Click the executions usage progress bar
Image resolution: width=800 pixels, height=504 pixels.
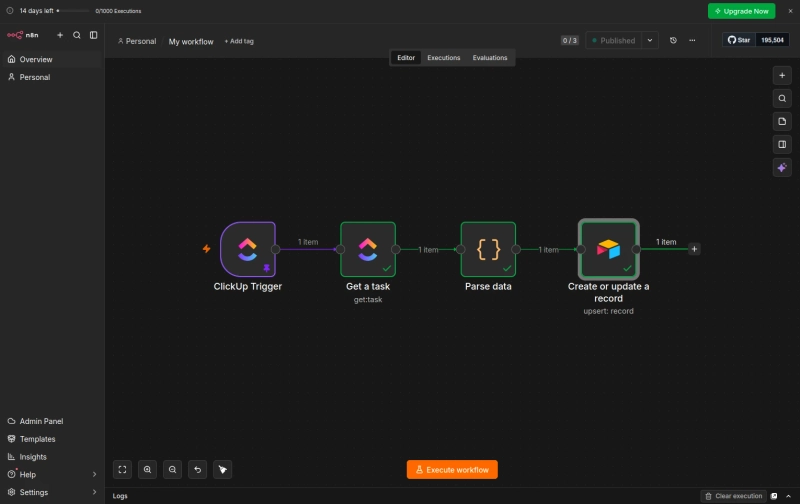coord(74,11)
